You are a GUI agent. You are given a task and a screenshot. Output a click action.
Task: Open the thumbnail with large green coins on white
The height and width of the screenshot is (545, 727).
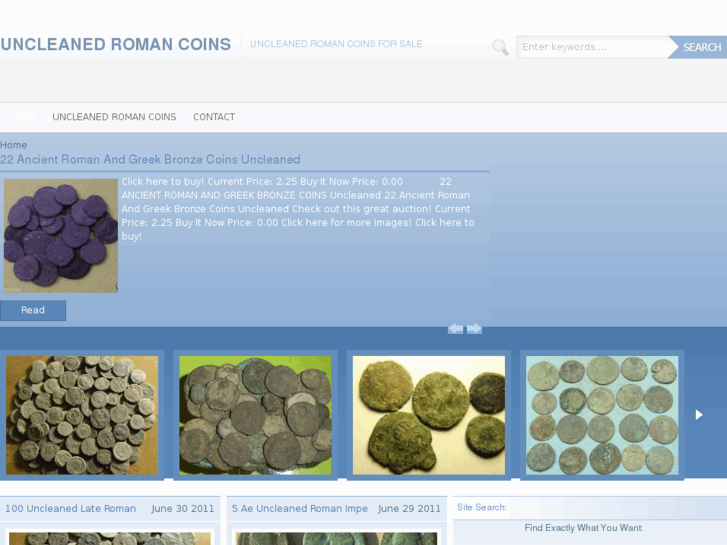tap(429, 415)
